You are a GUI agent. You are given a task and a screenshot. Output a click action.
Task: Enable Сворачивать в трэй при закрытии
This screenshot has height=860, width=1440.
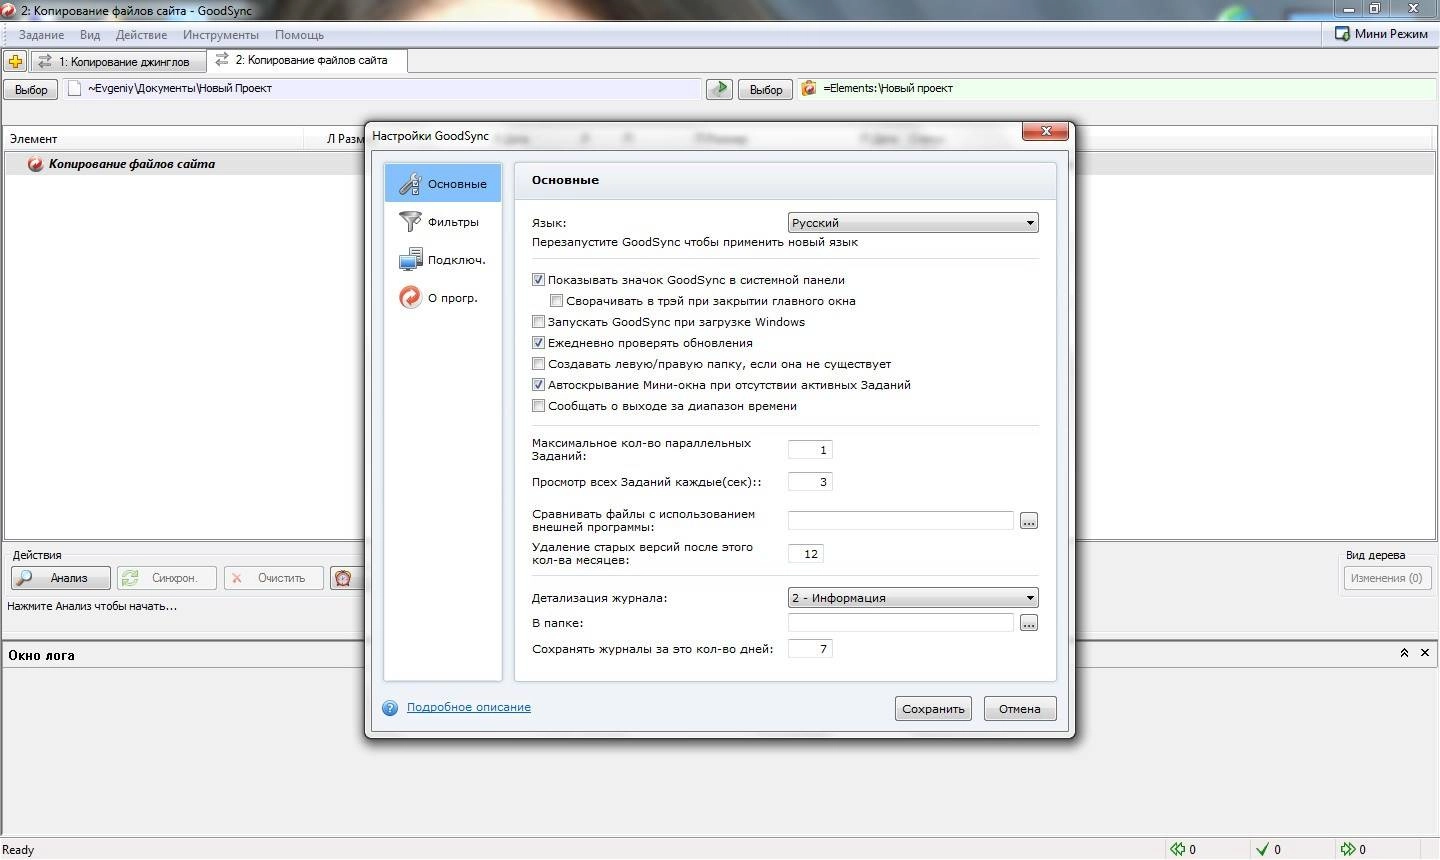(556, 301)
